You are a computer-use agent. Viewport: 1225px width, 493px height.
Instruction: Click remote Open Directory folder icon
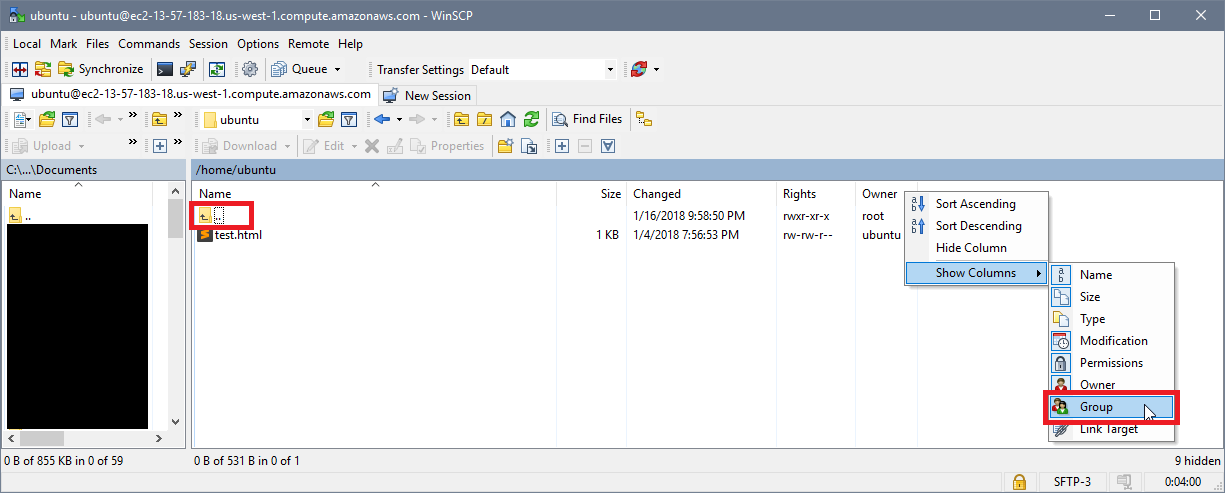click(326, 119)
